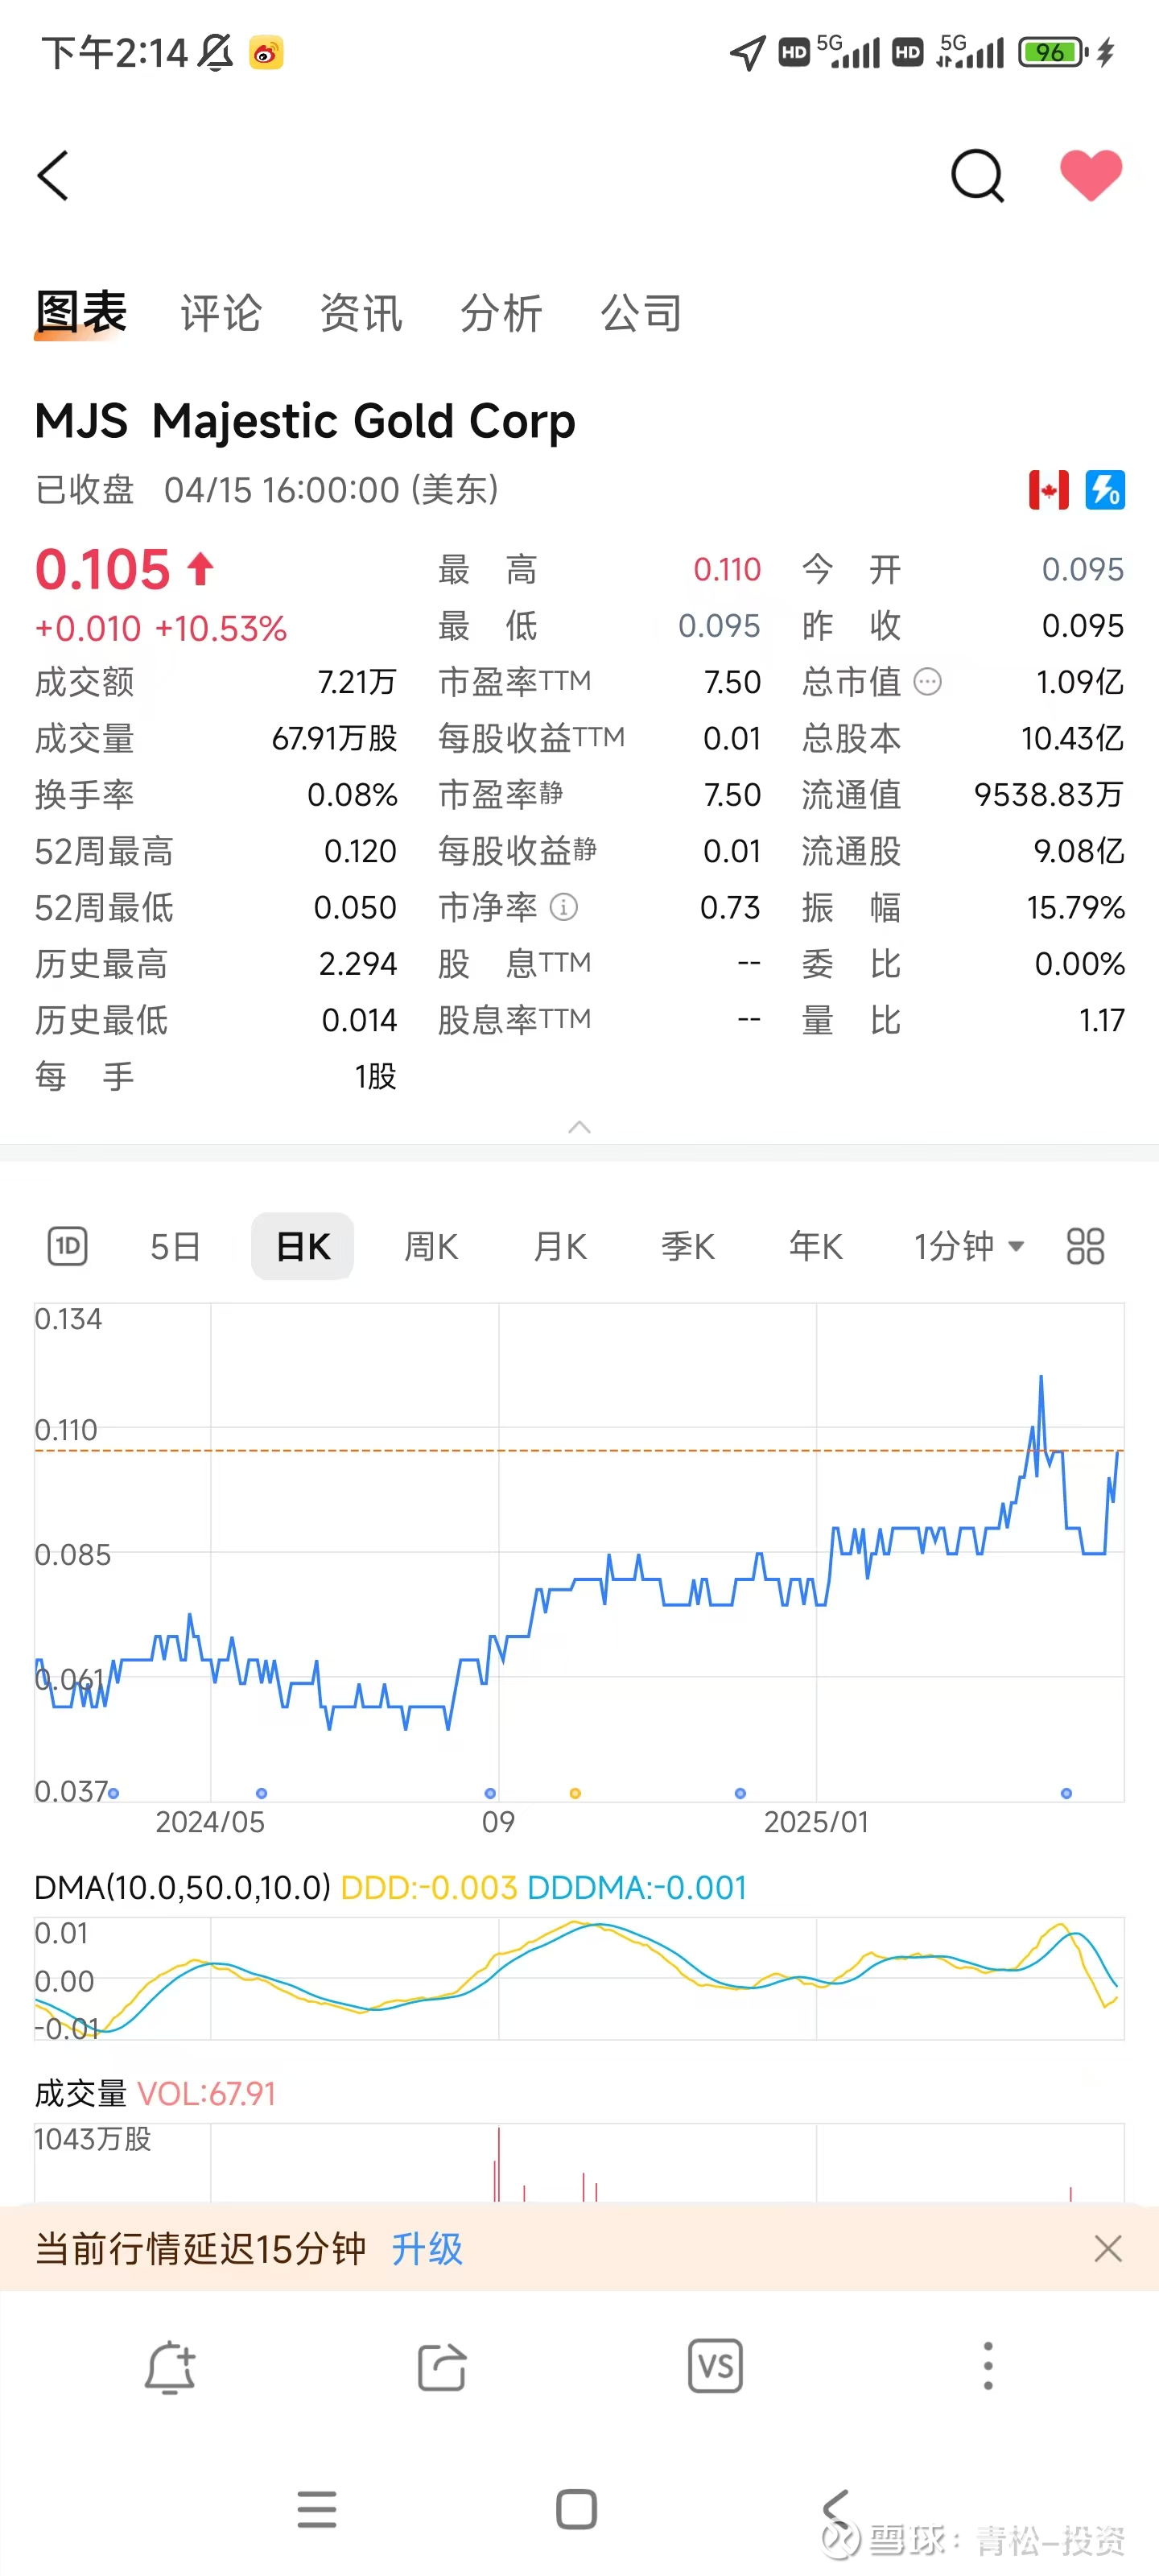Click the 升级 upgrade link
Viewport: 1159px width, 2576px height.
(x=427, y=2249)
